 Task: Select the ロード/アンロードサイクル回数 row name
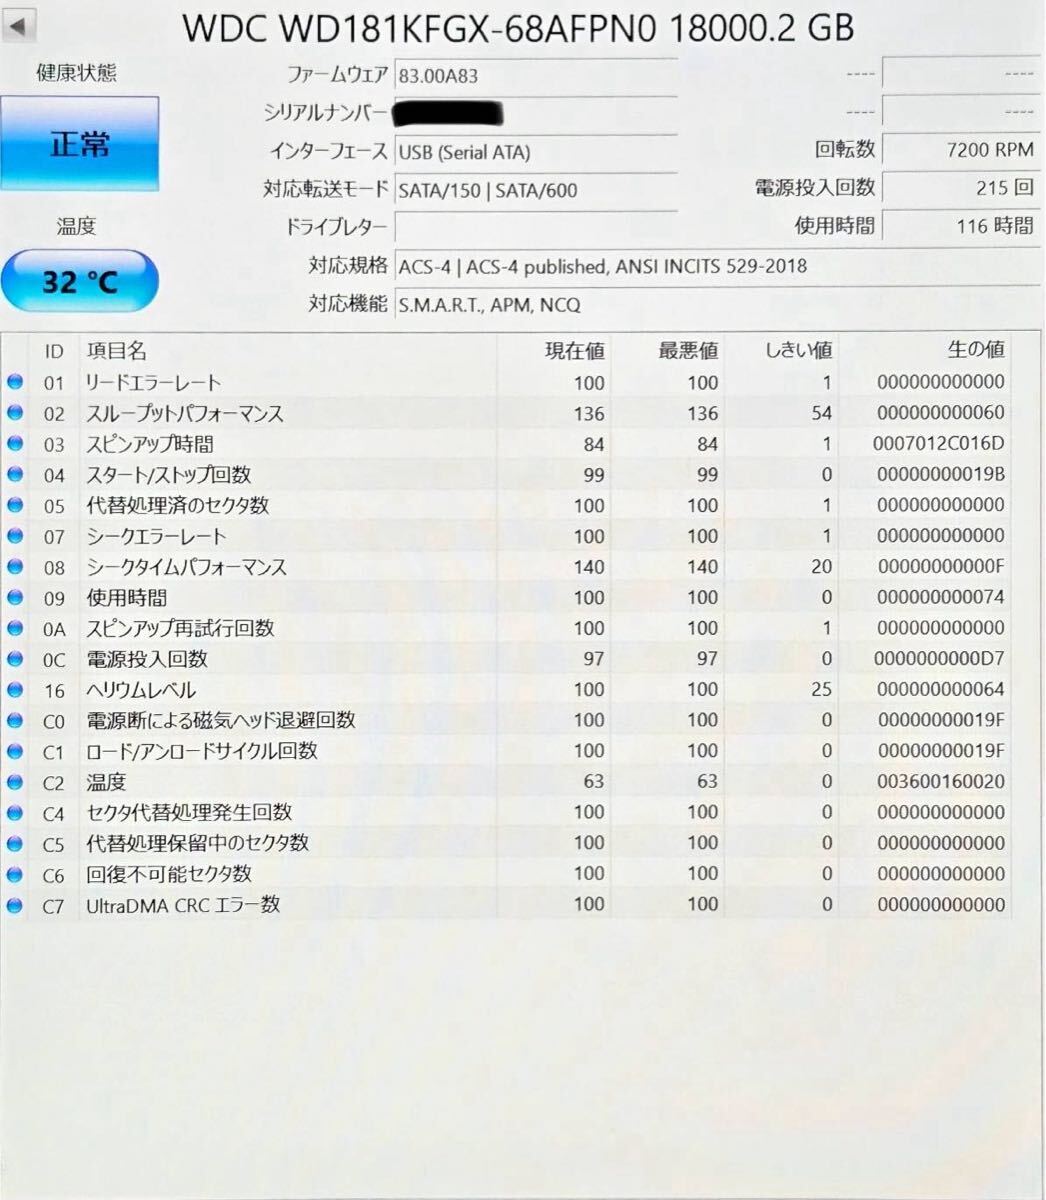(x=202, y=751)
